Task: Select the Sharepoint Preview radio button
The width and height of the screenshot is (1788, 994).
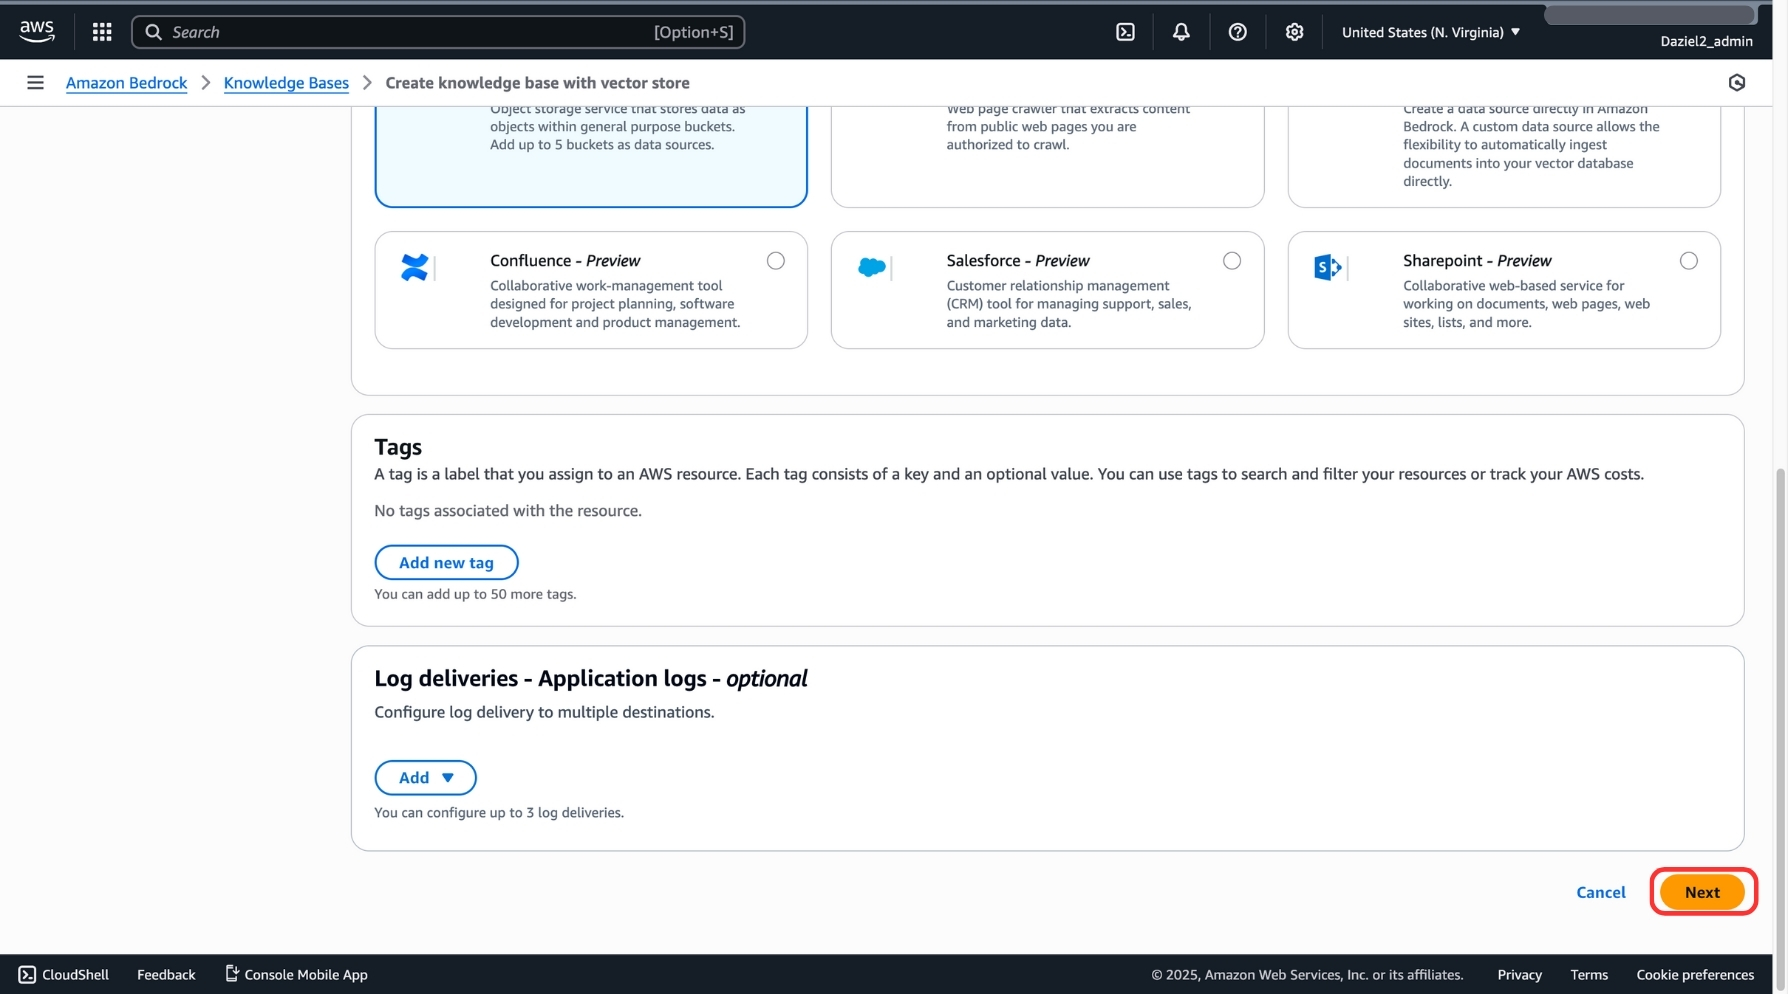Action: [1688, 260]
